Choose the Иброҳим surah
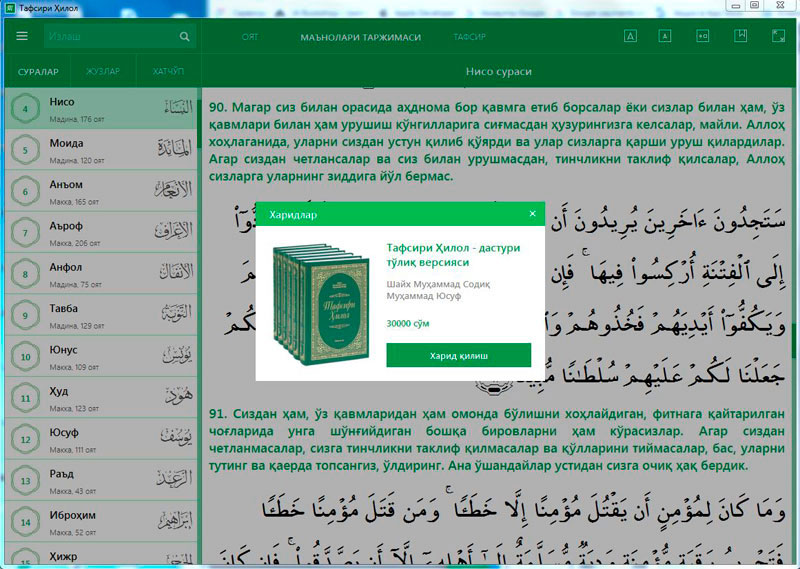The width and height of the screenshot is (800, 569). click(x=100, y=520)
